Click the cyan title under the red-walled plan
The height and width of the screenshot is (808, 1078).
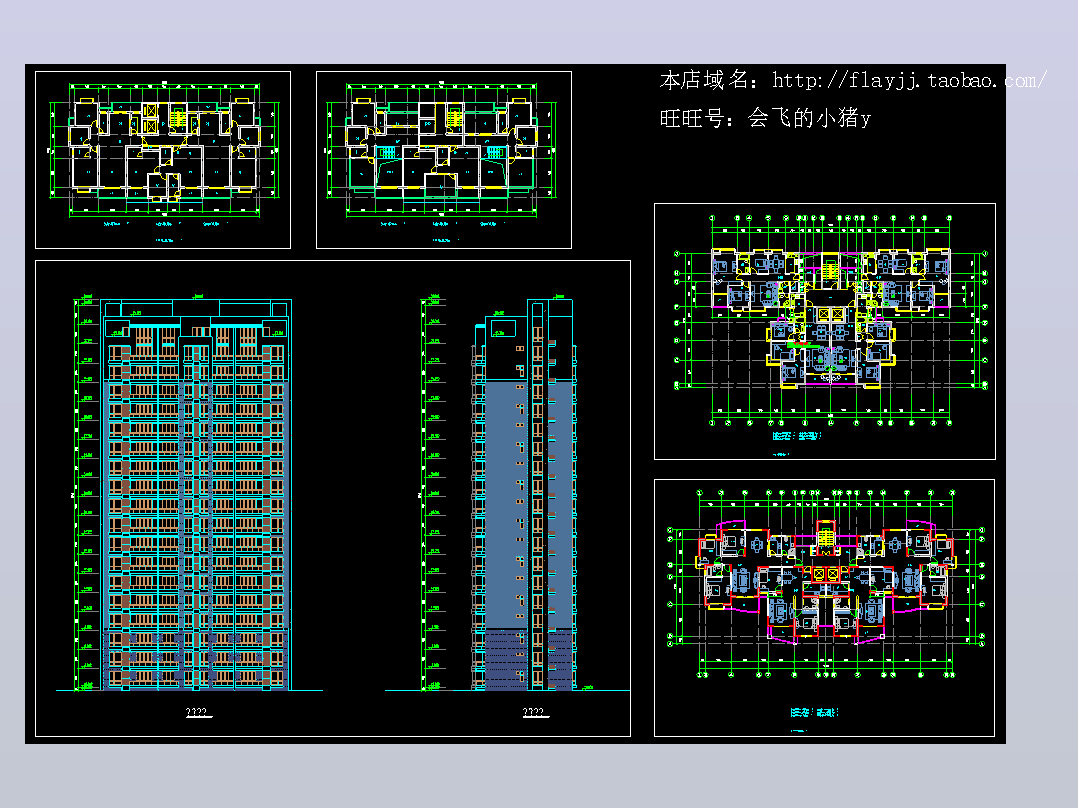(x=814, y=712)
